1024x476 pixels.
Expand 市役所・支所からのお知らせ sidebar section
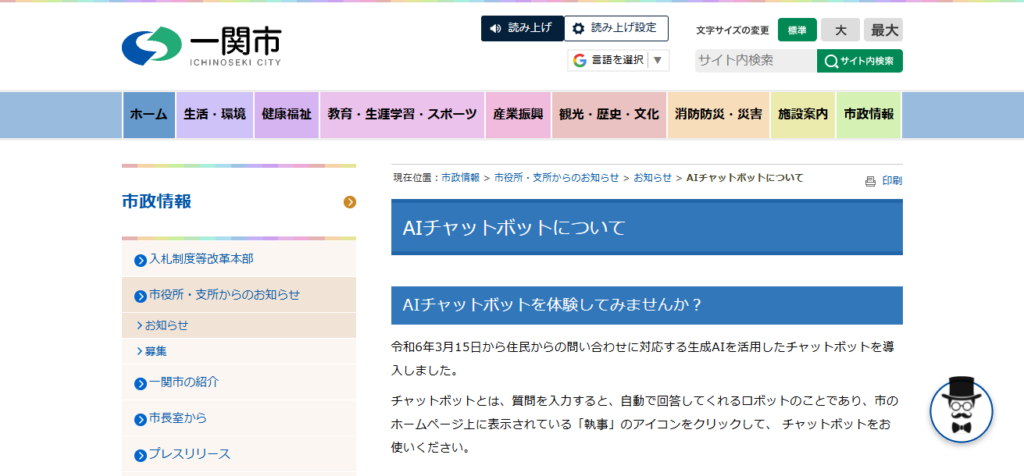click(140, 295)
